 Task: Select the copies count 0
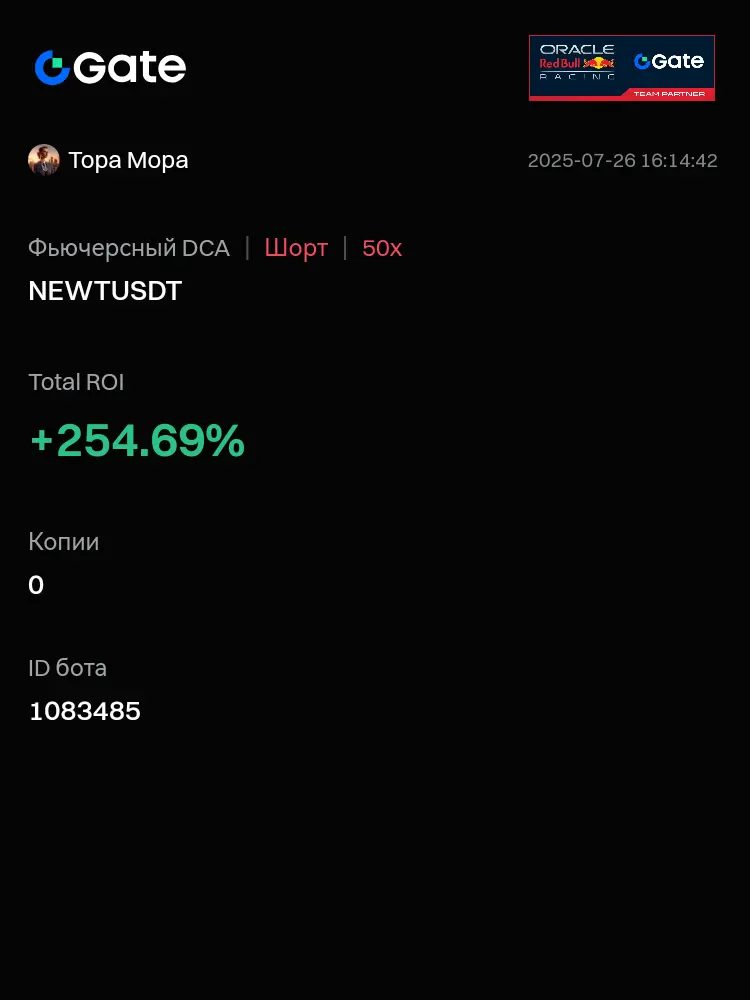[36, 585]
